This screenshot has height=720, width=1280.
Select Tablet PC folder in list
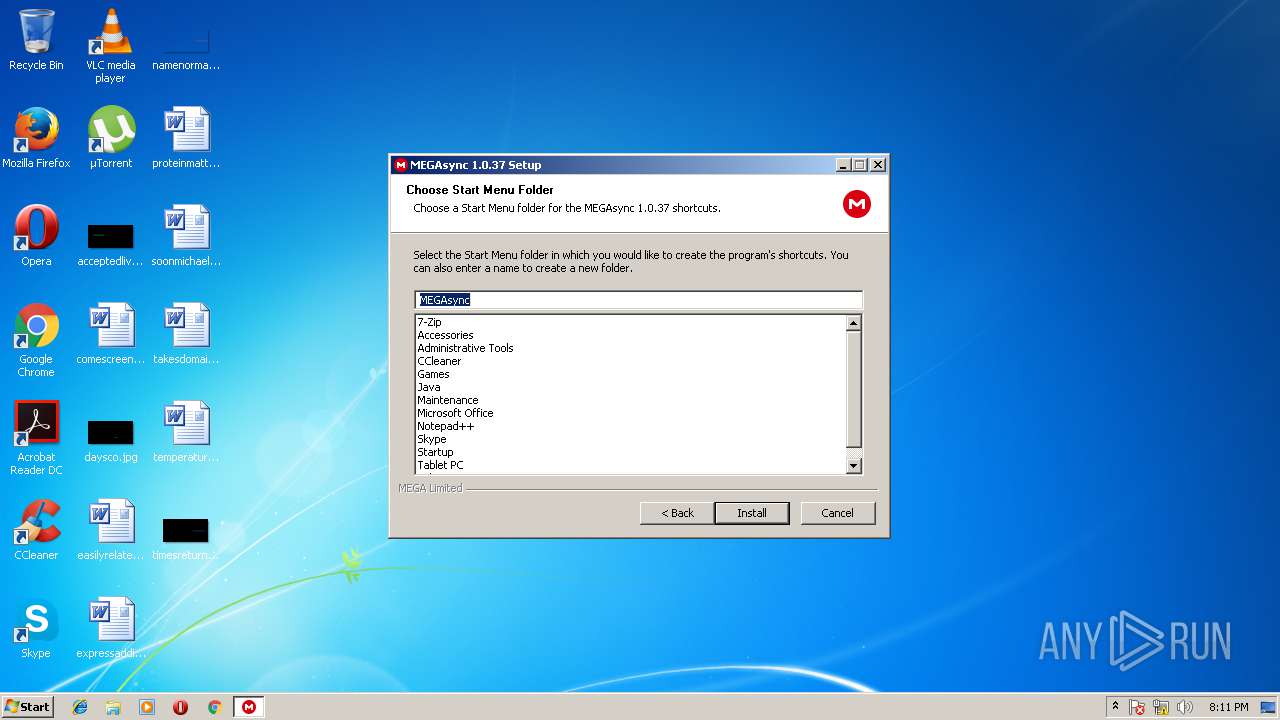[x=631, y=465]
